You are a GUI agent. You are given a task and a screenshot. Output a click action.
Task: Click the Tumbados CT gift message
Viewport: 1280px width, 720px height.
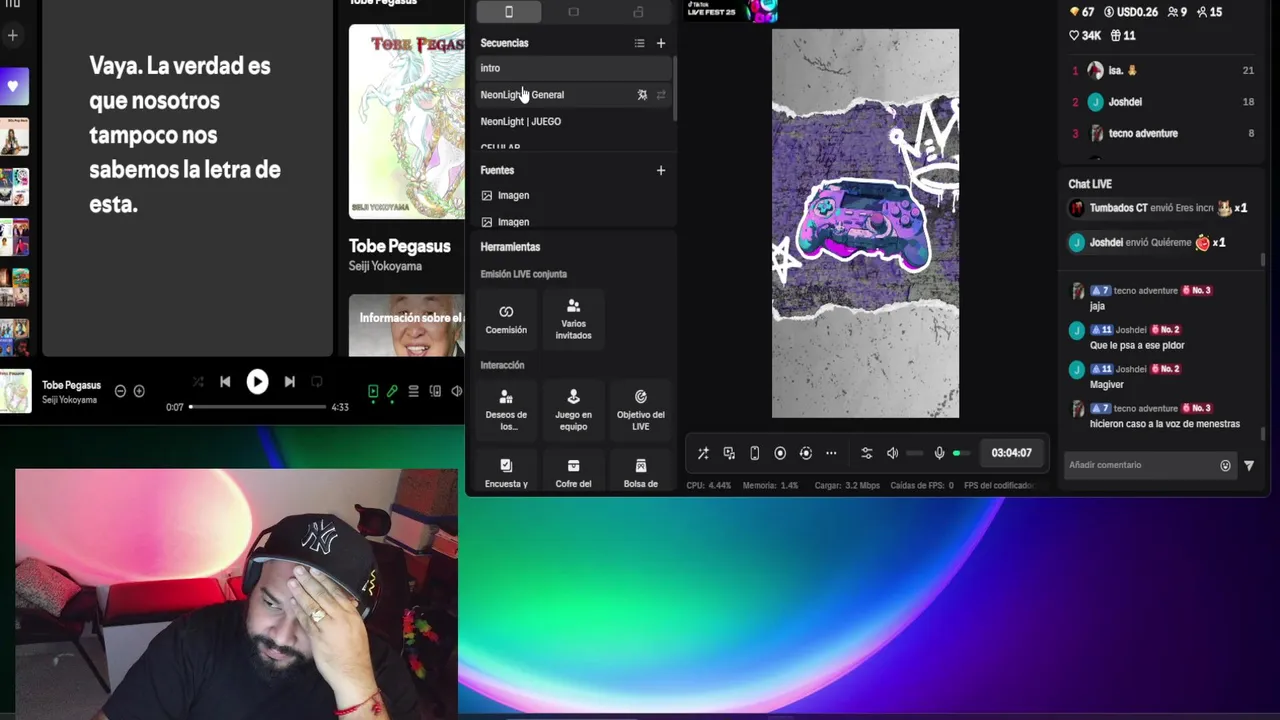tap(1158, 208)
